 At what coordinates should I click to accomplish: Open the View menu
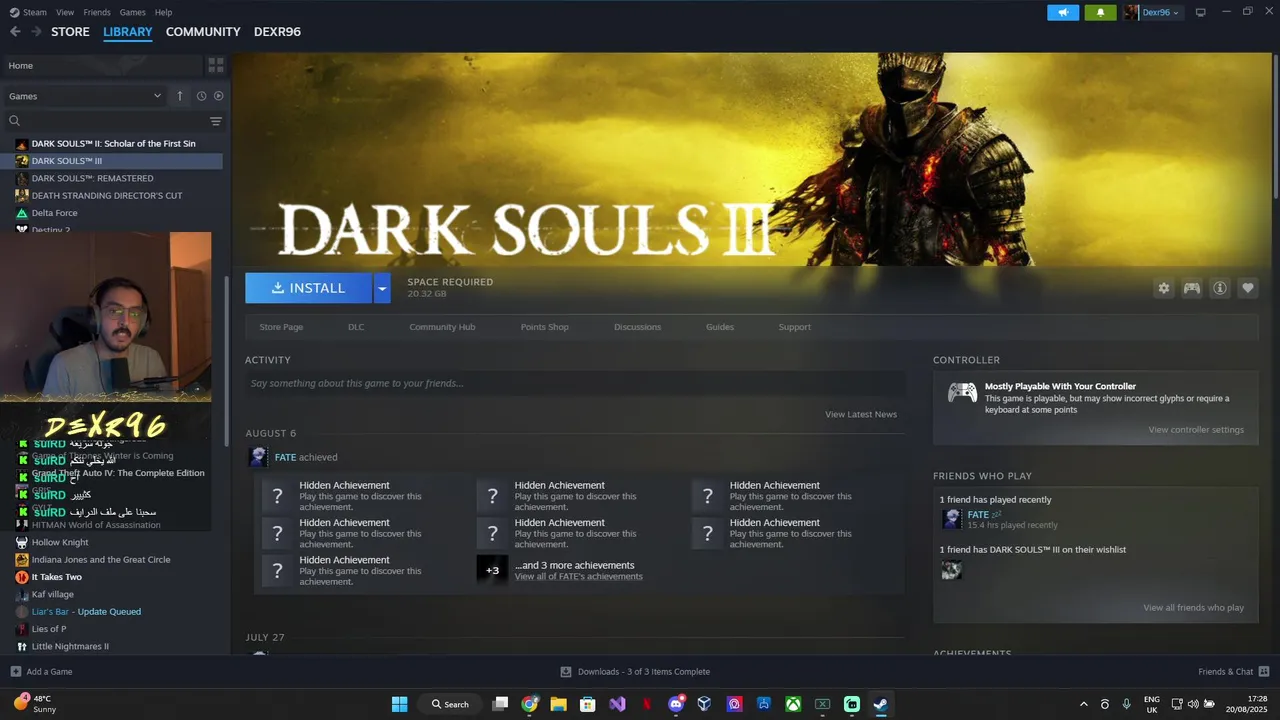(65, 12)
